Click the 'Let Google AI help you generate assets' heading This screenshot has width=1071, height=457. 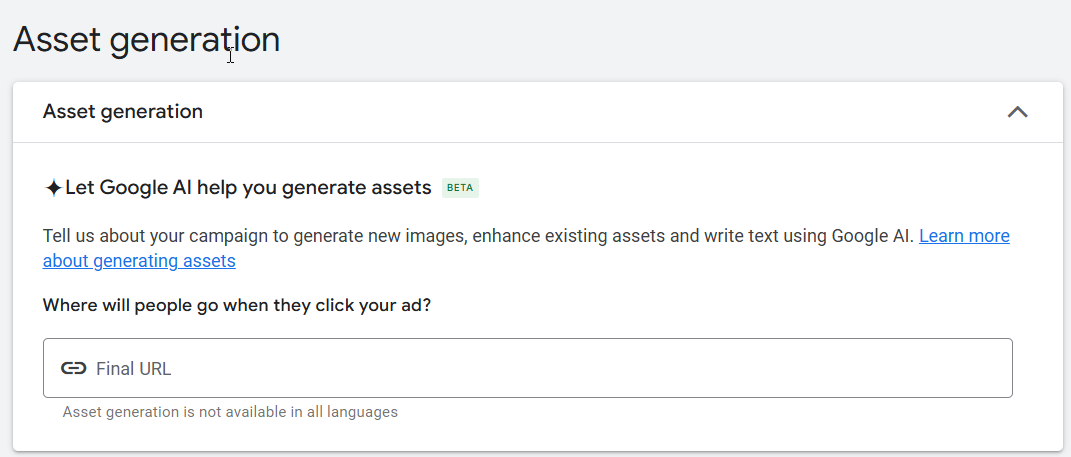coord(247,188)
